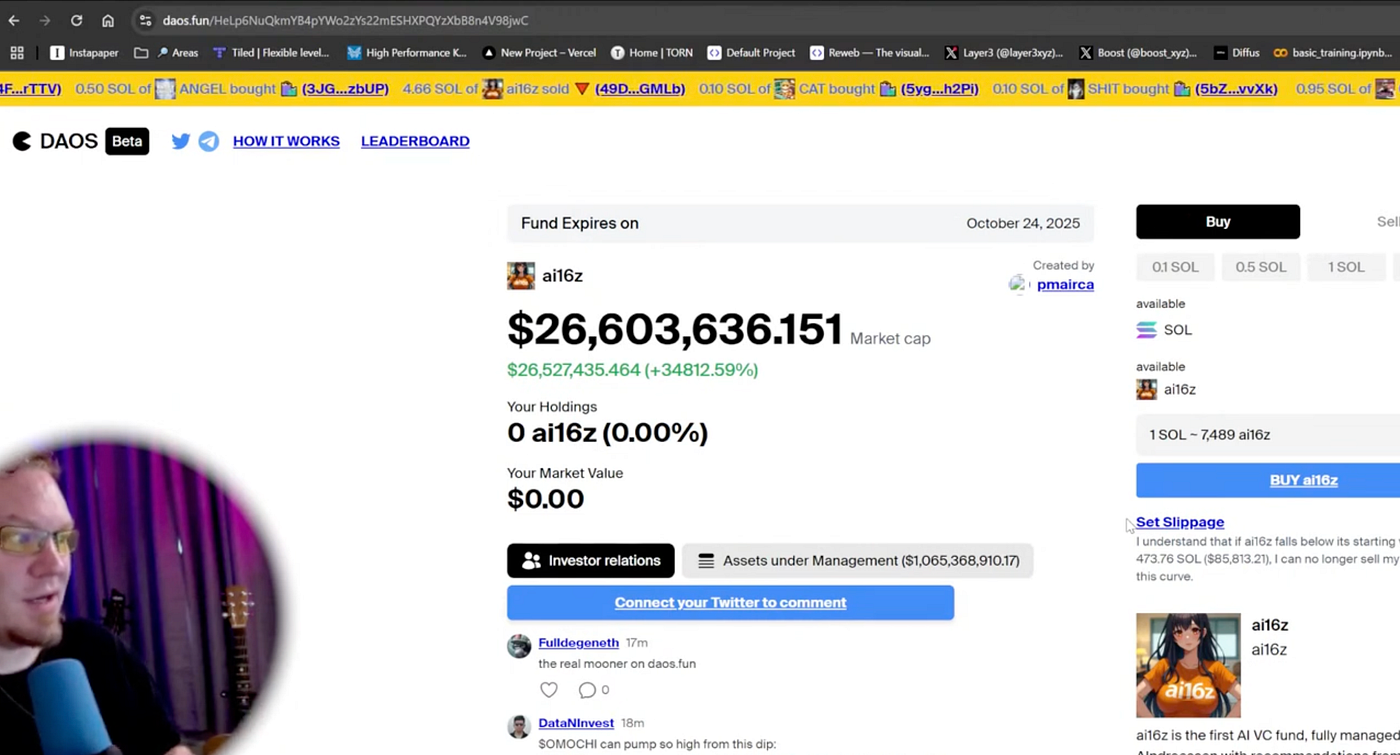
Task: Open Layer3 (@layer3xyz) bookmark
Action: point(1004,53)
